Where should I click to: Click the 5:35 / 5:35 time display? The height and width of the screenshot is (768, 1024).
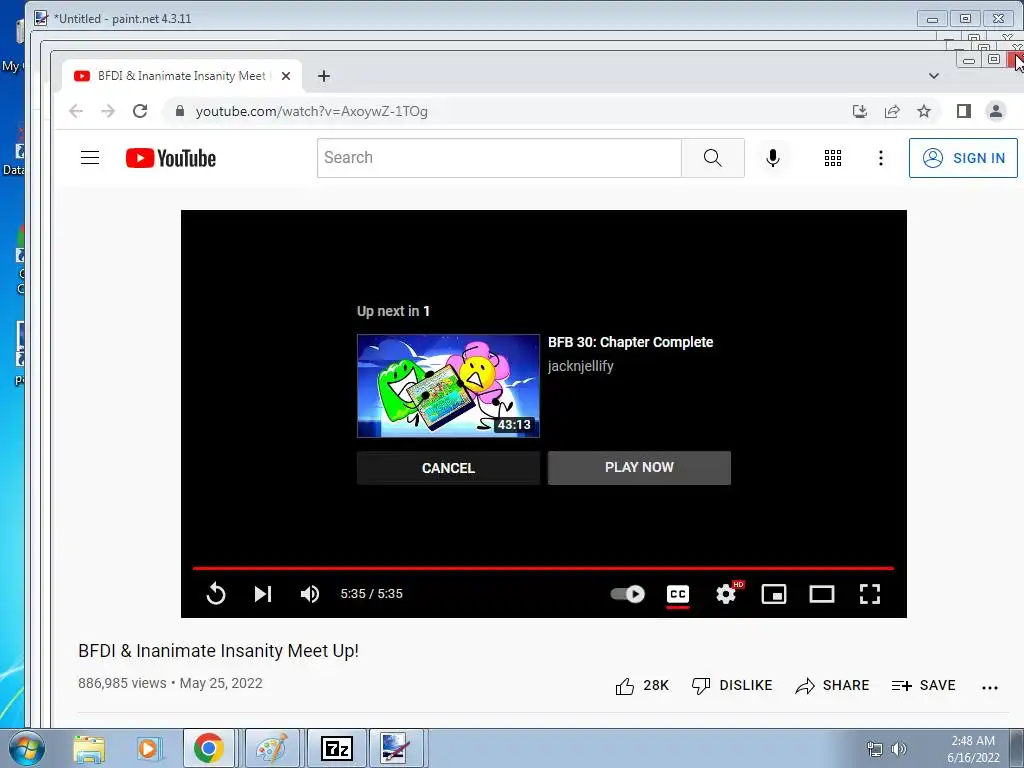(372, 594)
